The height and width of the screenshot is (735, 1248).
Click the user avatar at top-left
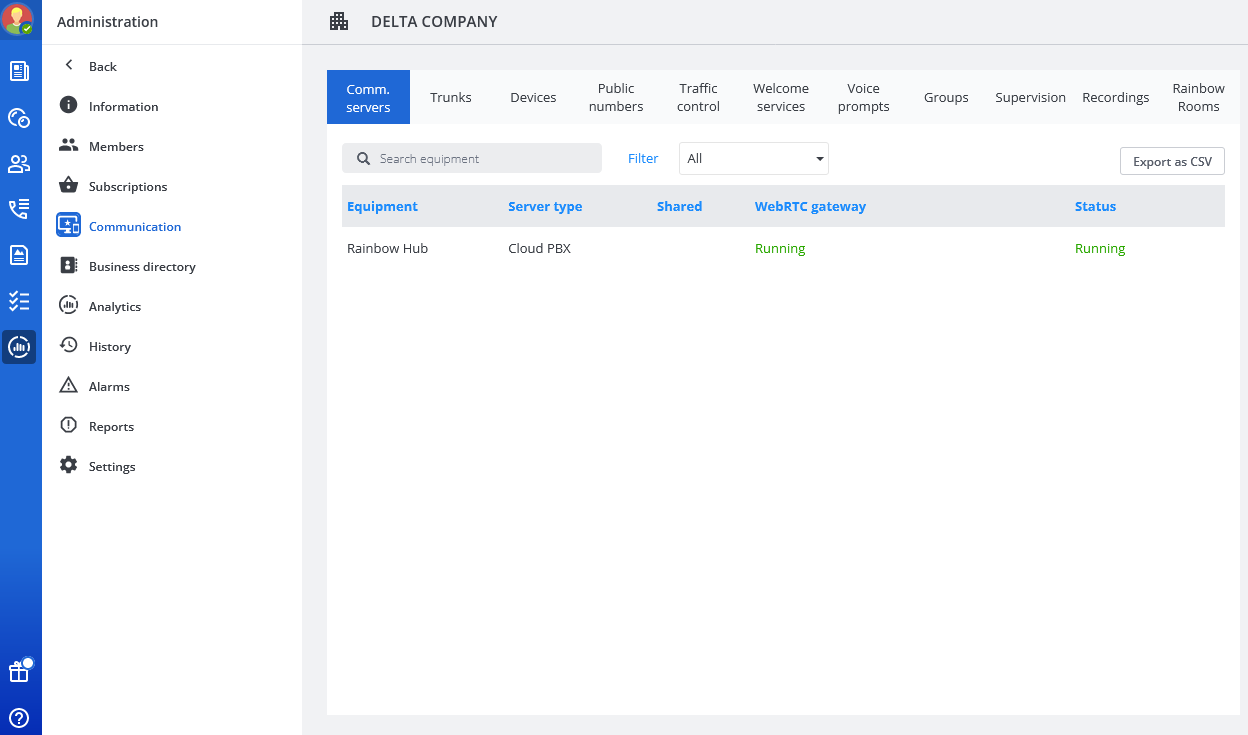pyautogui.click(x=18, y=19)
